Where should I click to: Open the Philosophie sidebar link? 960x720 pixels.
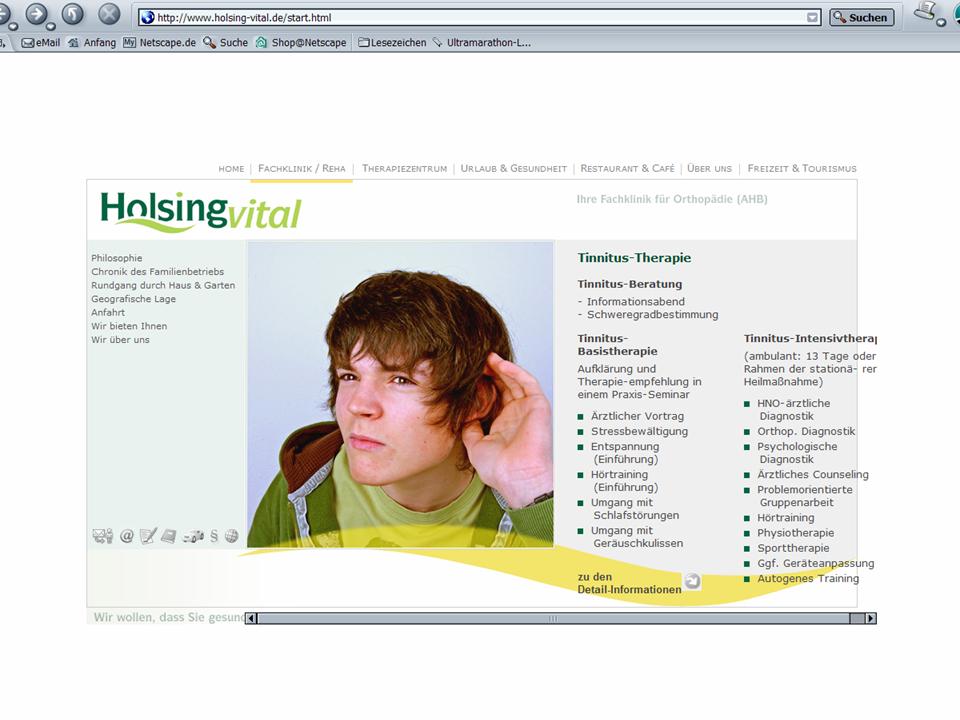[x=117, y=258]
